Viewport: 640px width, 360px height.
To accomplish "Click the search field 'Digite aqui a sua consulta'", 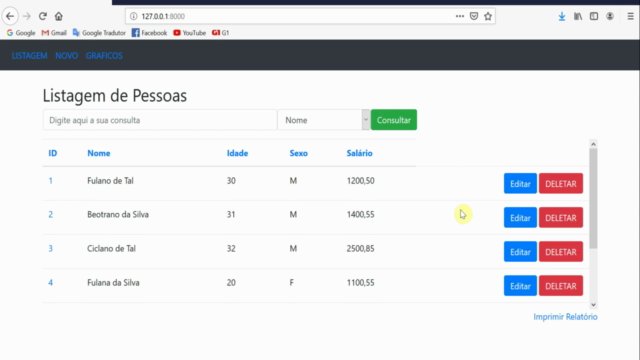I will pyautogui.click(x=160, y=120).
